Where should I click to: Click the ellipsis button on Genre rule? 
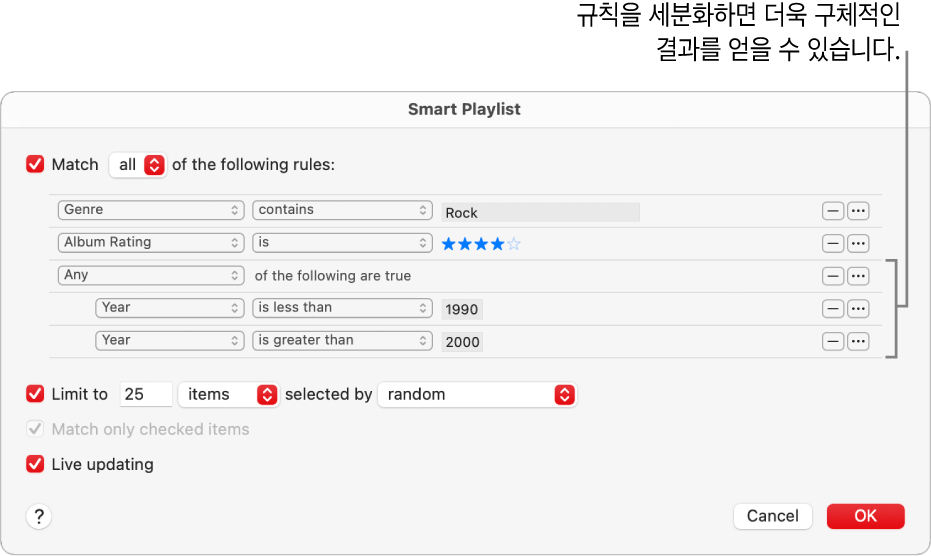(x=858, y=211)
